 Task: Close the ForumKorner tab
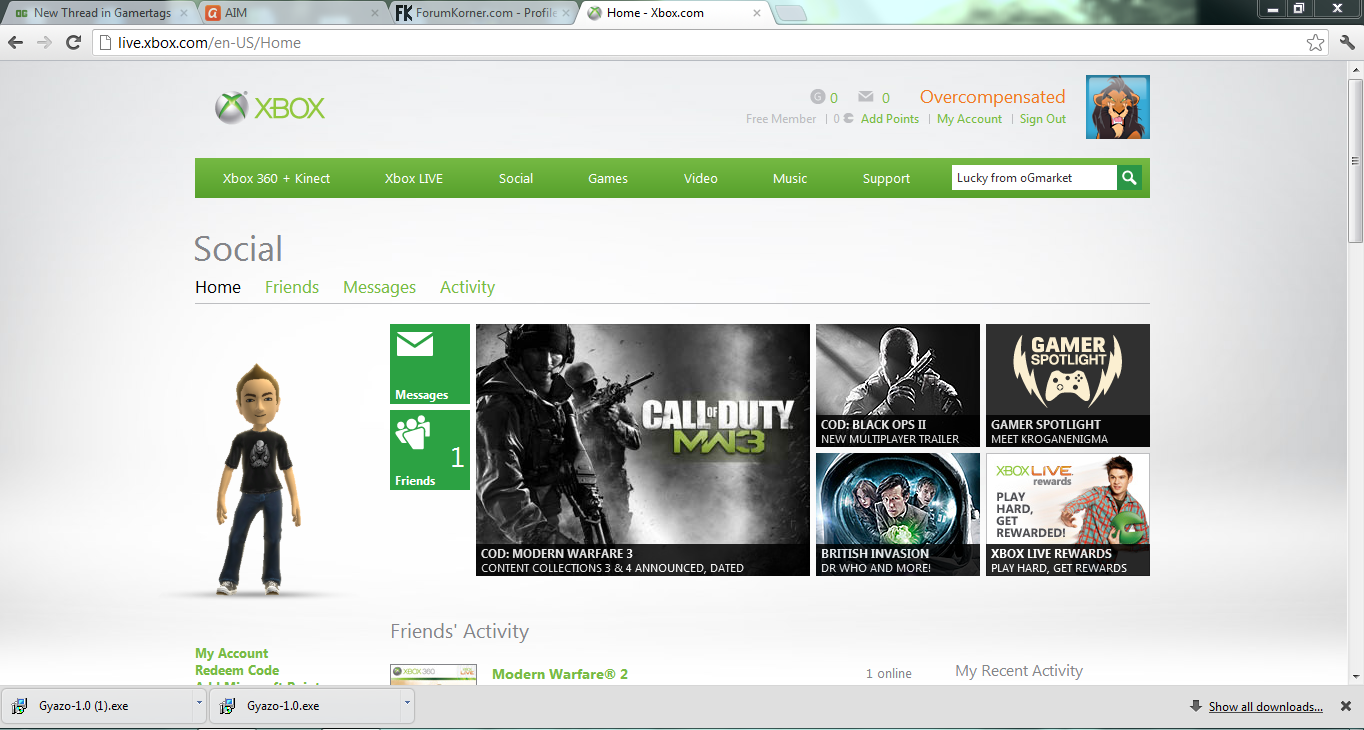tap(567, 13)
